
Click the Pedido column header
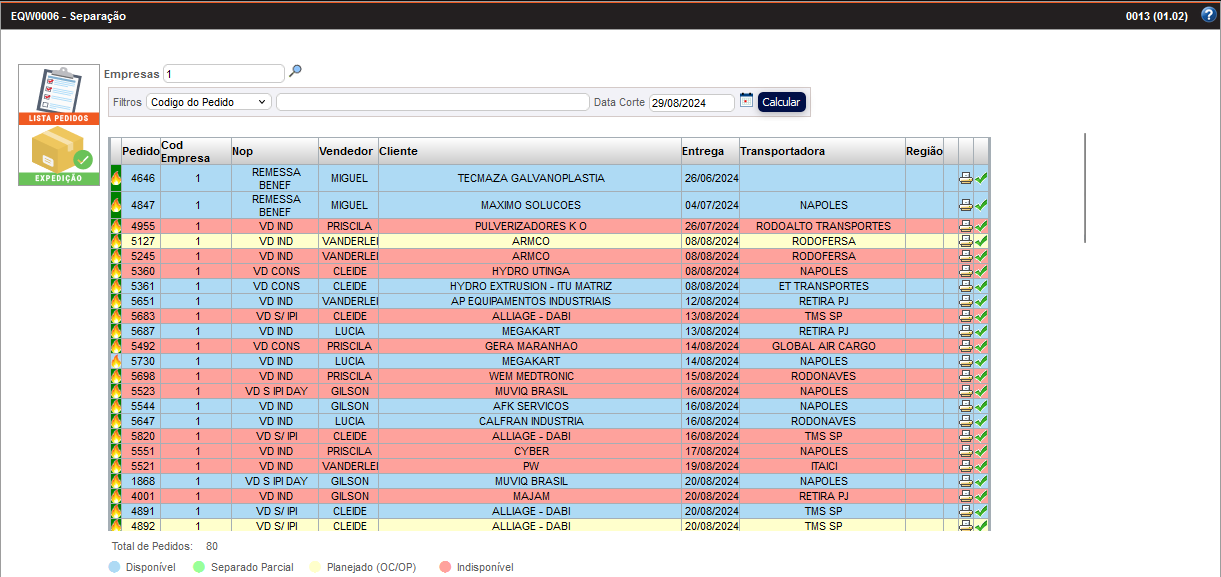click(140, 151)
